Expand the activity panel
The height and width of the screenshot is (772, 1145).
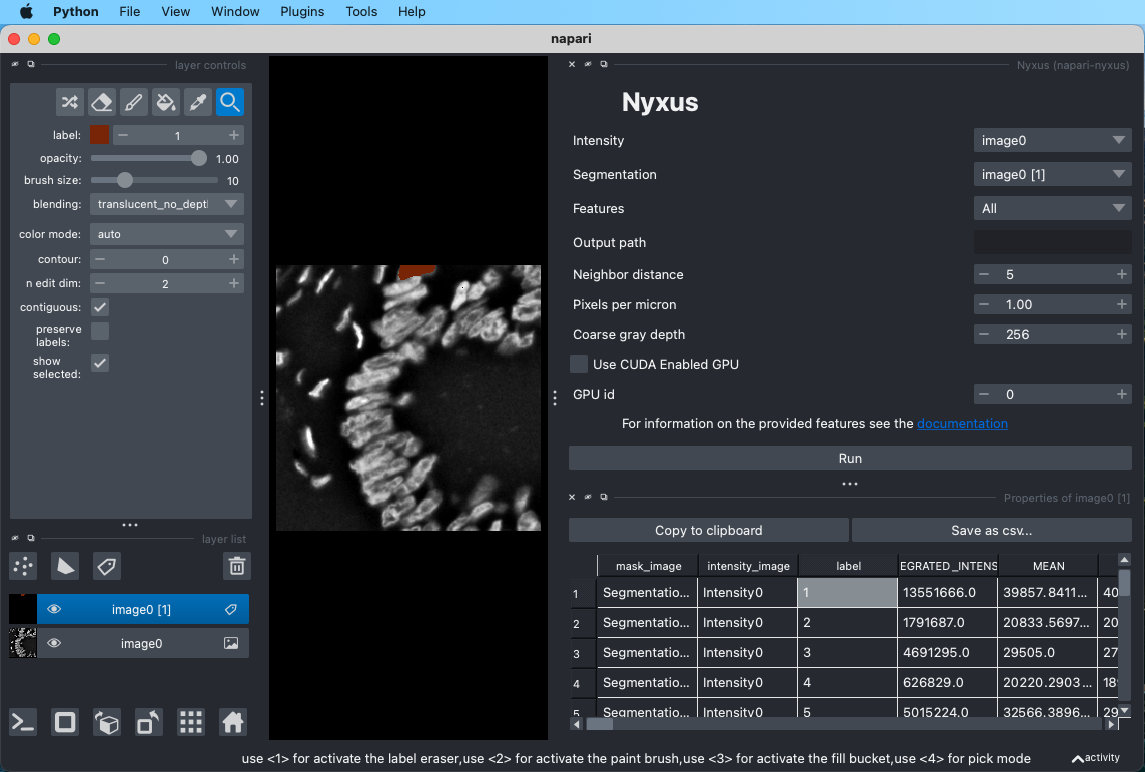[x=1095, y=758]
